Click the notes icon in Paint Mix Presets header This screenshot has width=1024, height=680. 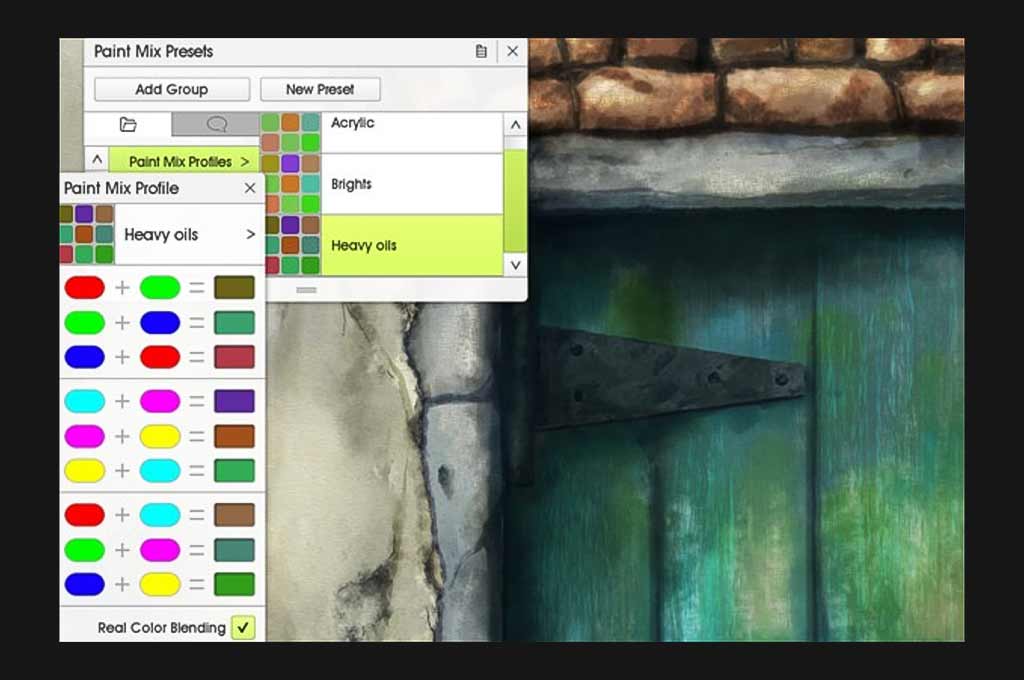(x=480, y=51)
